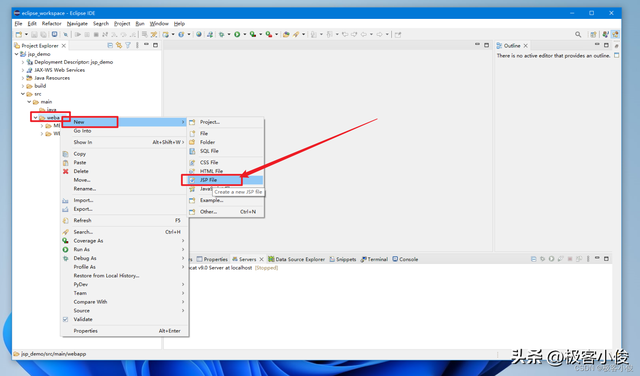This screenshot has width=640, height=376.
Task: Collapse the src folder node
Action: [23, 94]
